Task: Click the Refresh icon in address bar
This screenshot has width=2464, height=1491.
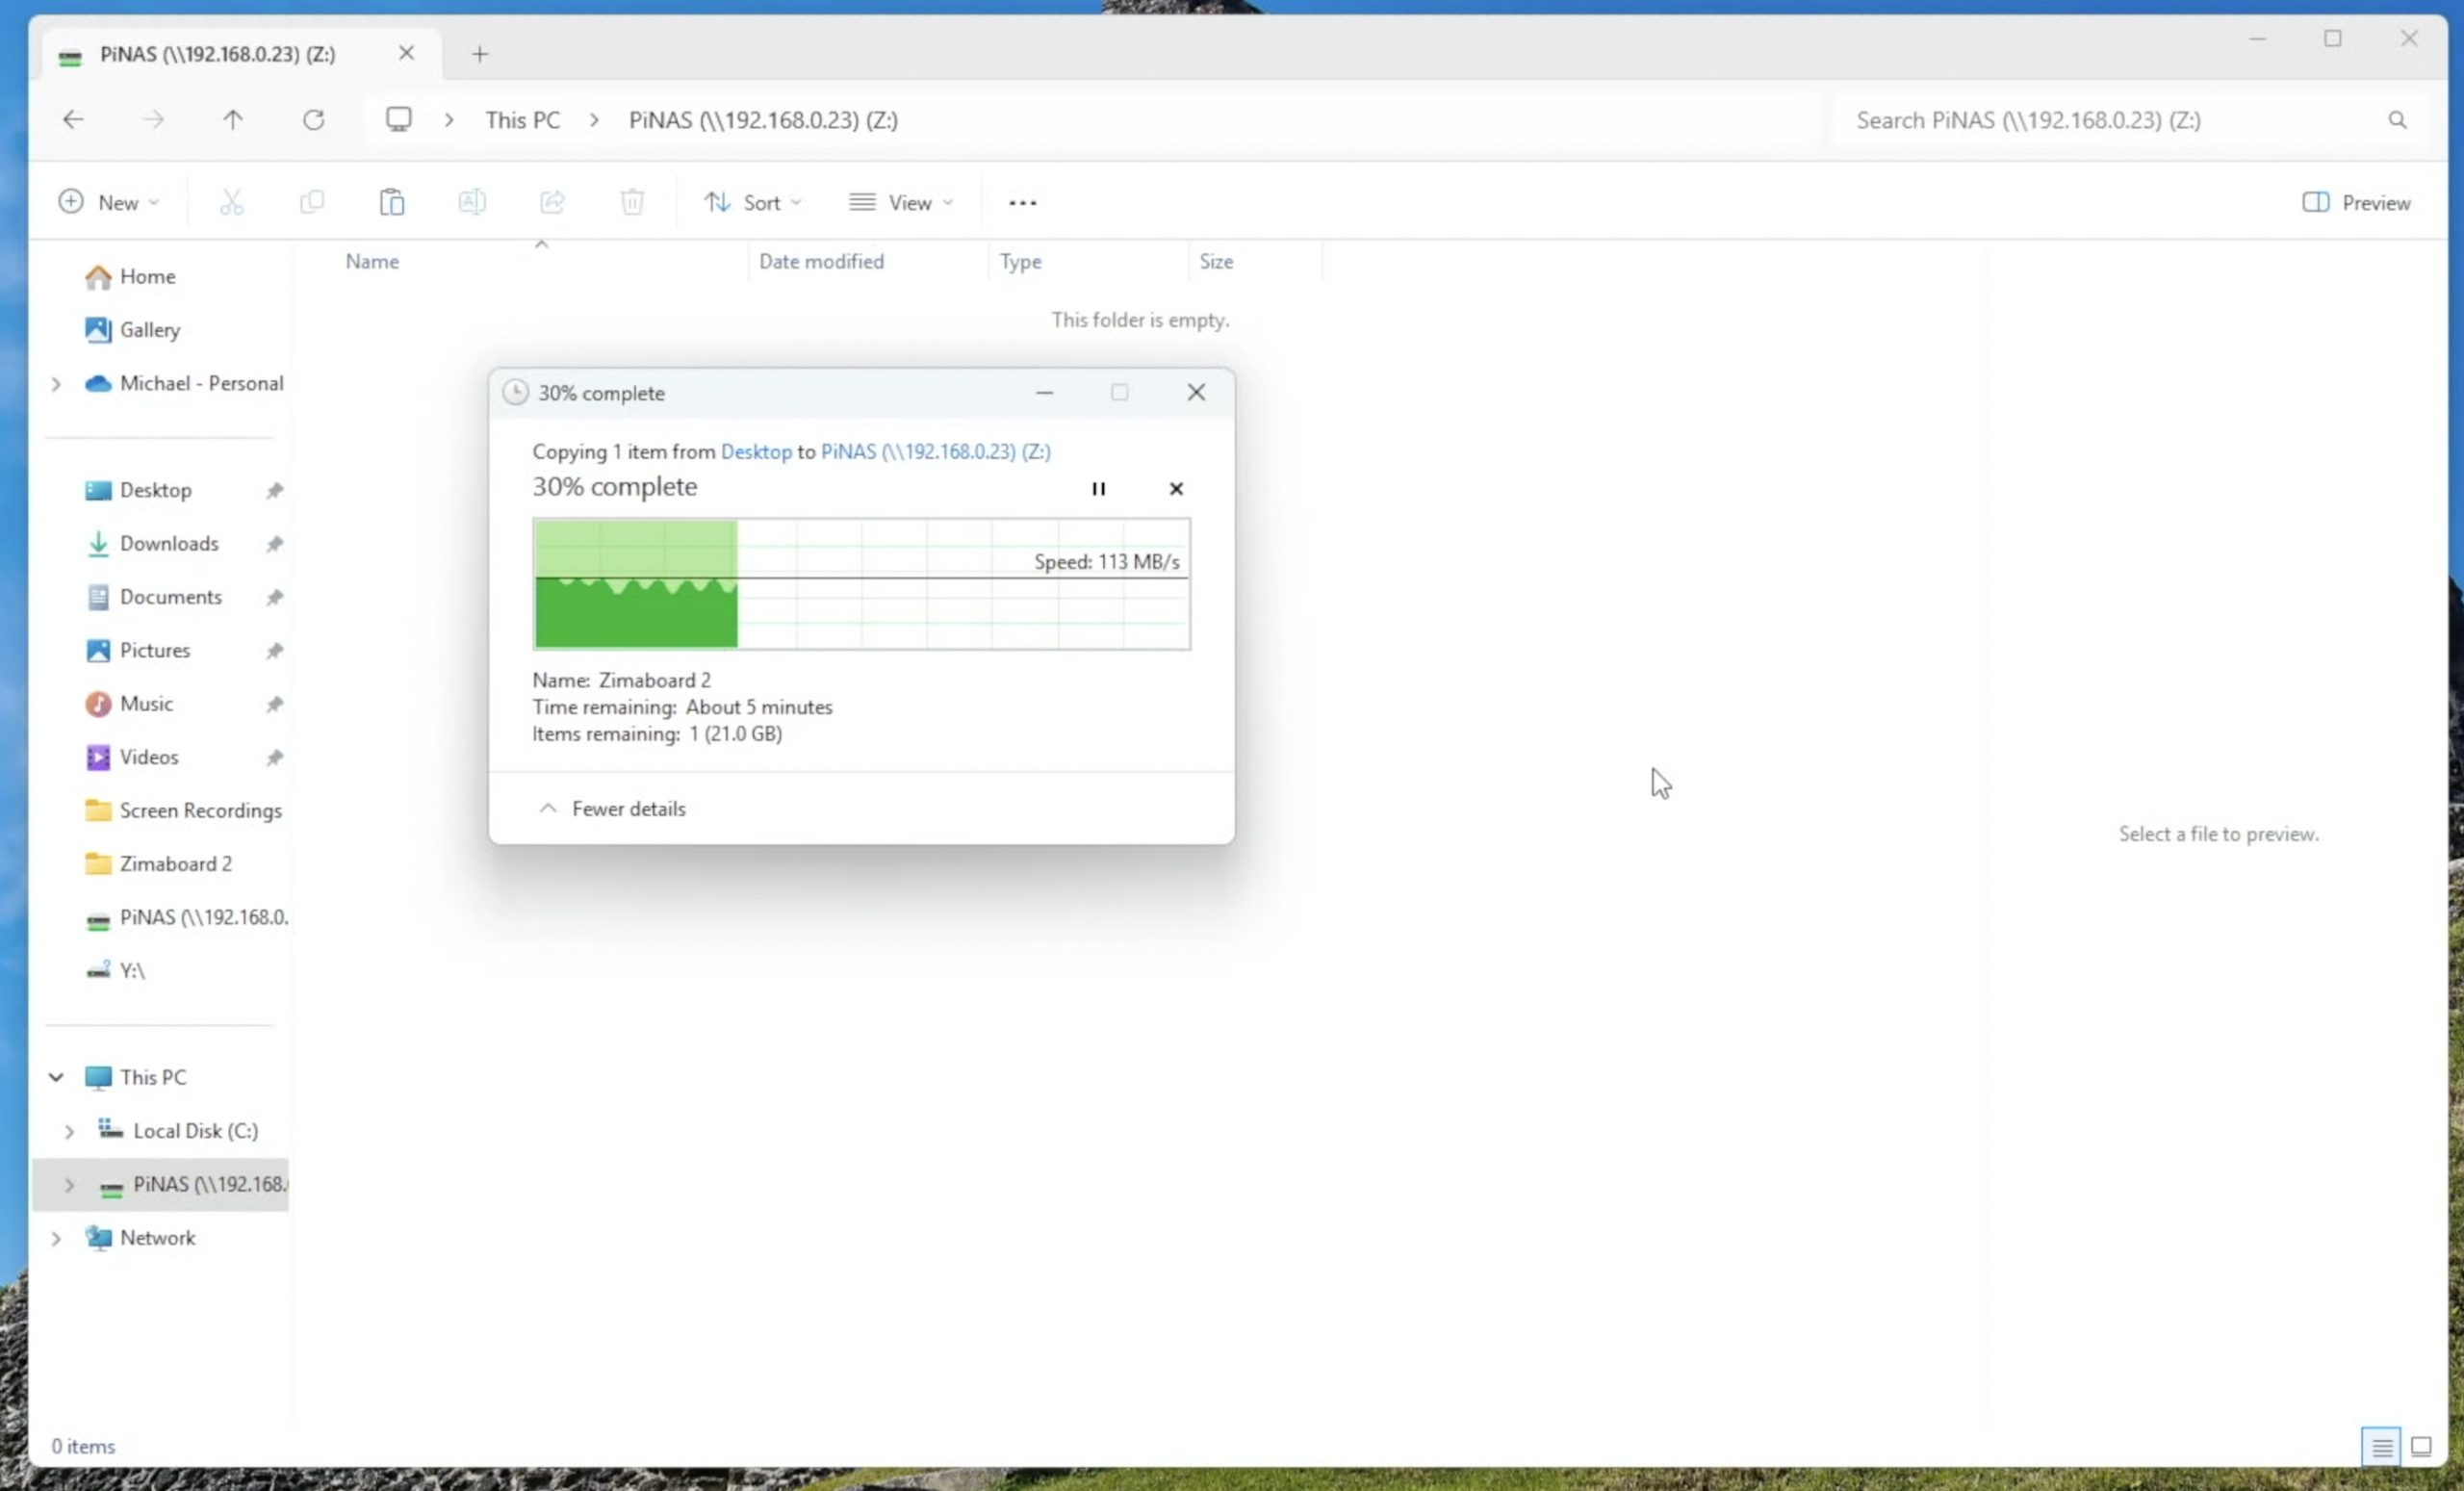Action: point(313,120)
